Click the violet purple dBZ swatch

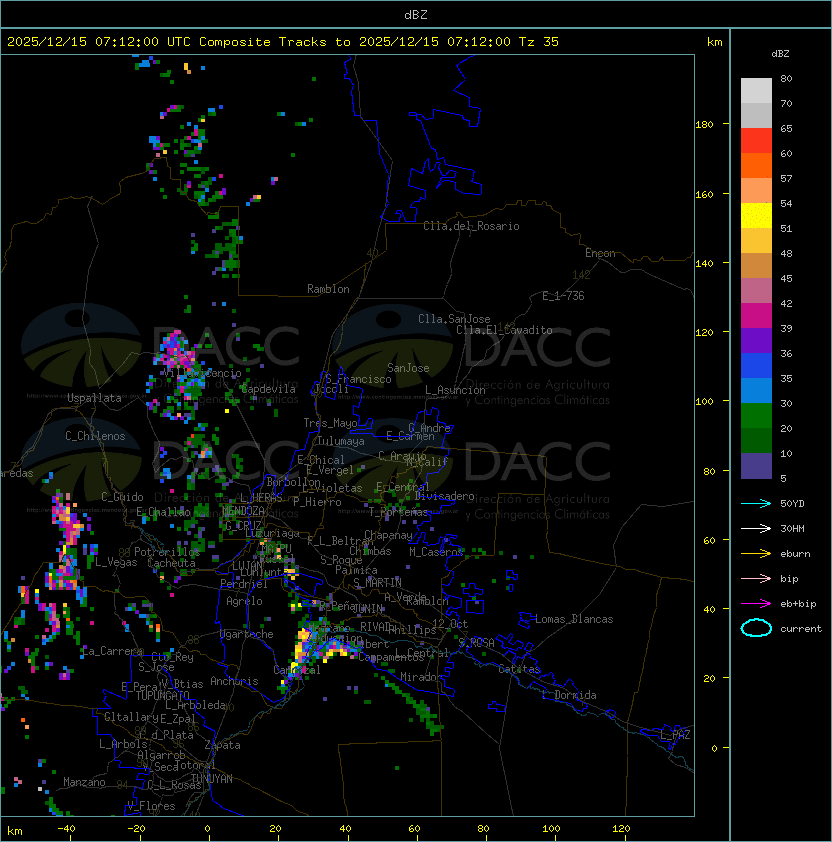[x=756, y=340]
